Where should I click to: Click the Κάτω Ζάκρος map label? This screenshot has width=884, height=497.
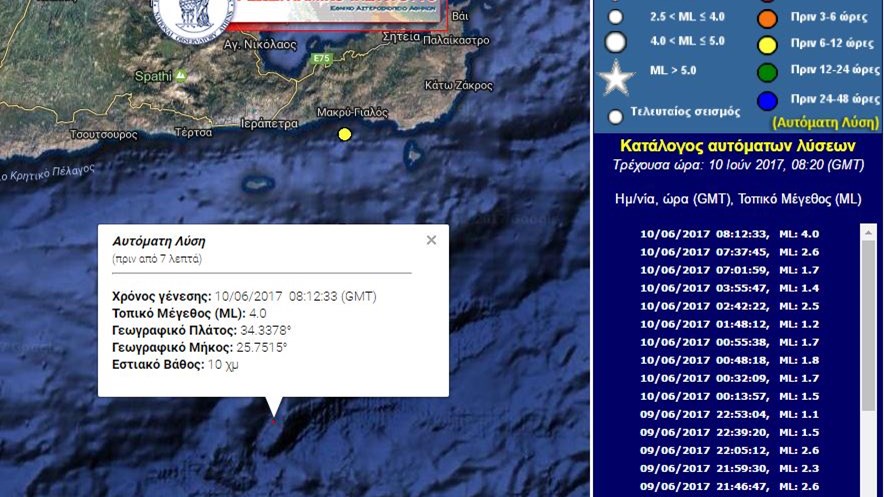tap(458, 85)
